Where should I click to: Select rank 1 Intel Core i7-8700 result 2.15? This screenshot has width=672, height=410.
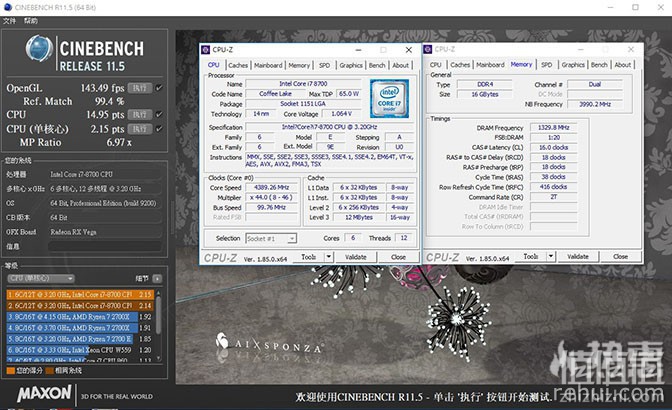(80, 295)
